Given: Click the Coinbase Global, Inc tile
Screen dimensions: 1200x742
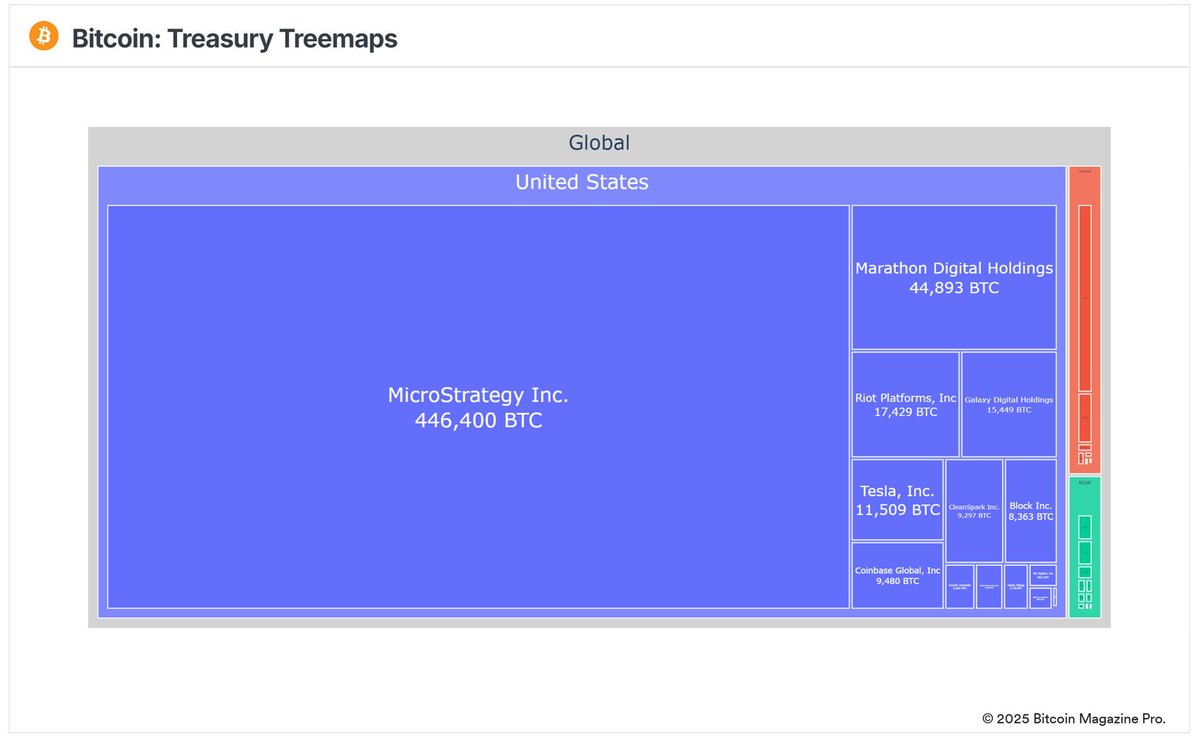Looking at the screenshot, I should pyautogui.click(x=897, y=575).
